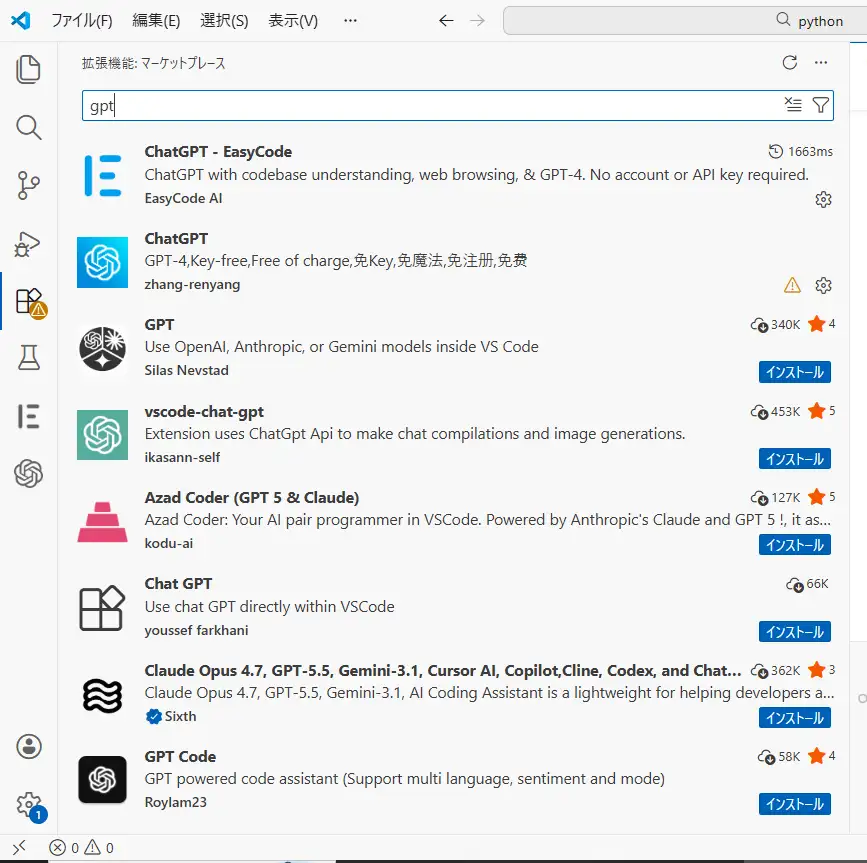Screen dimensions: 867x863
Task: Open the marketplace more actions menu
Action: [x=821, y=62]
